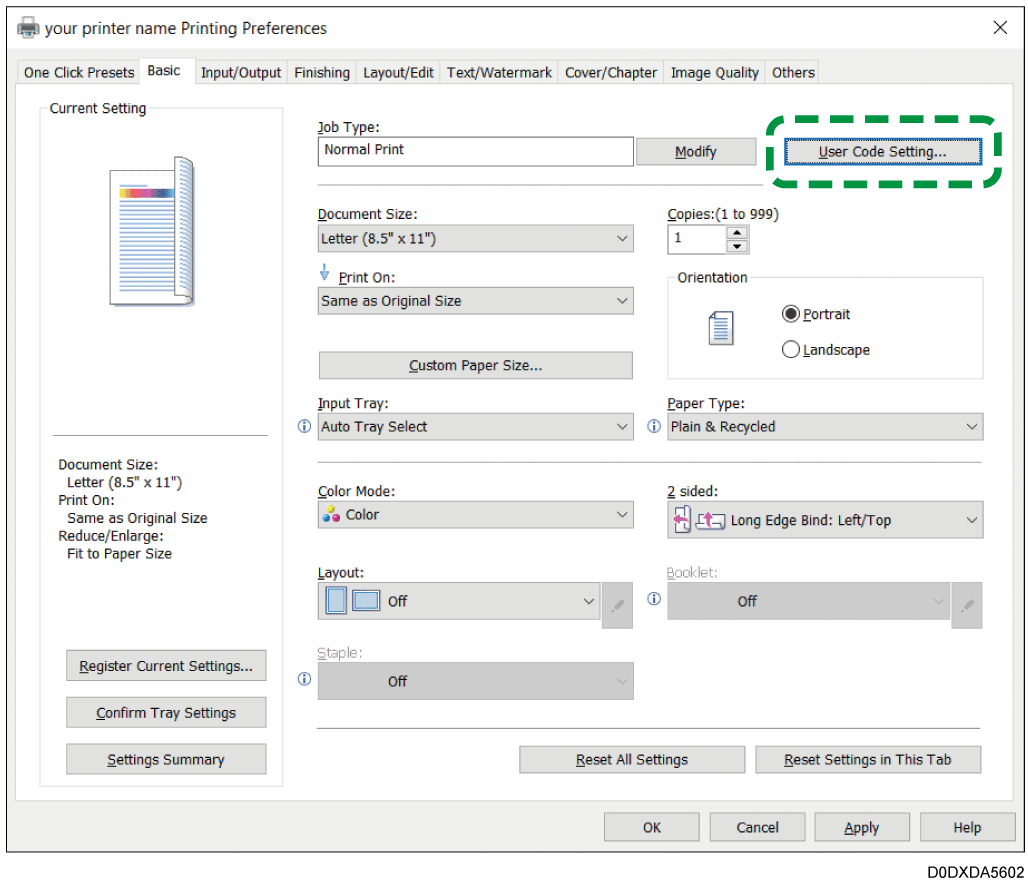Select Landscape orientation
1028x885 pixels.
tap(791, 350)
